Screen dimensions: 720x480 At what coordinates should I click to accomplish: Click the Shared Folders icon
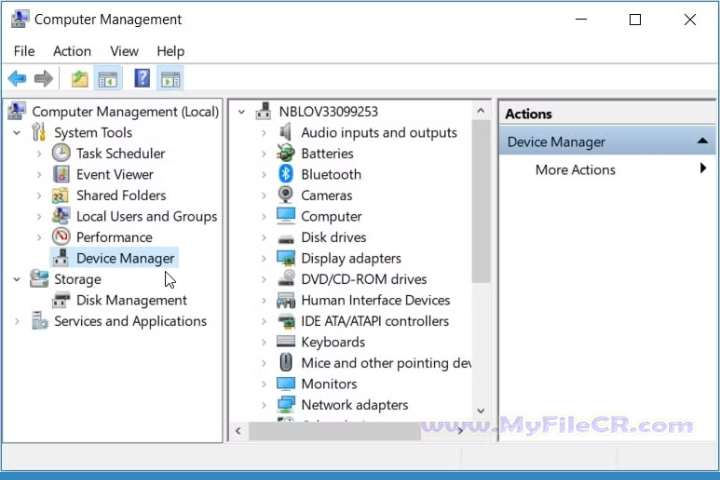60,195
